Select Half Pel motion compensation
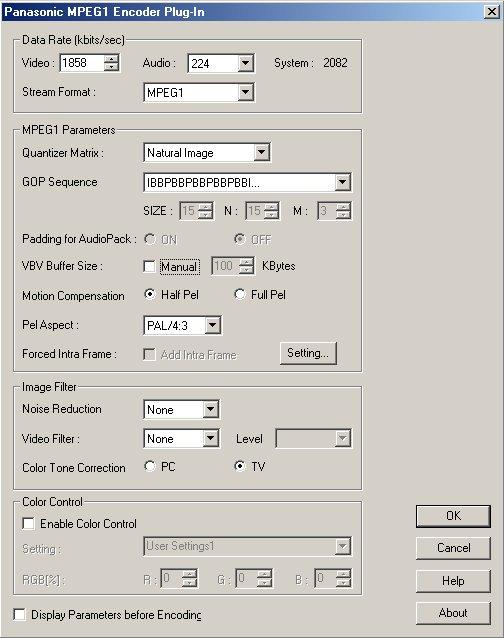The width and height of the screenshot is (504, 638). point(150,294)
